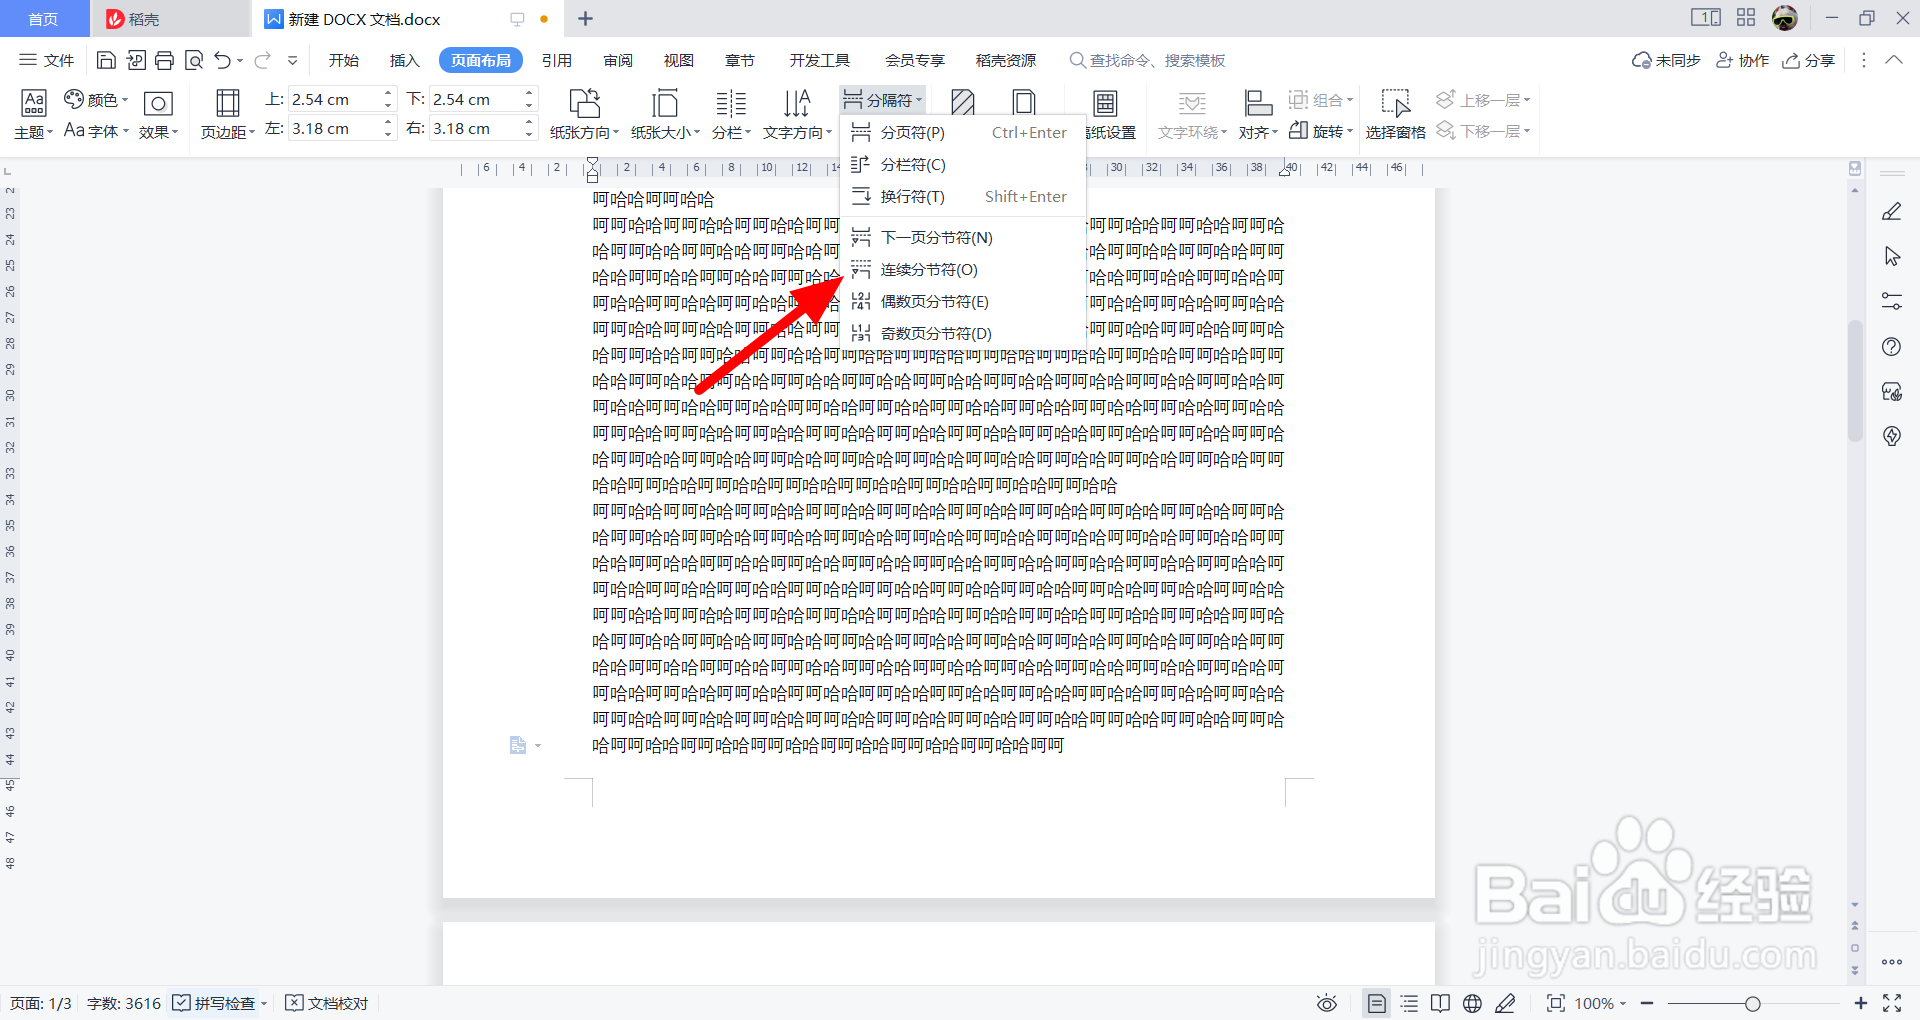Image resolution: width=1920 pixels, height=1020 pixels.
Task: Click the page background icon in ribbon
Action: pyautogui.click(x=963, y=102)
